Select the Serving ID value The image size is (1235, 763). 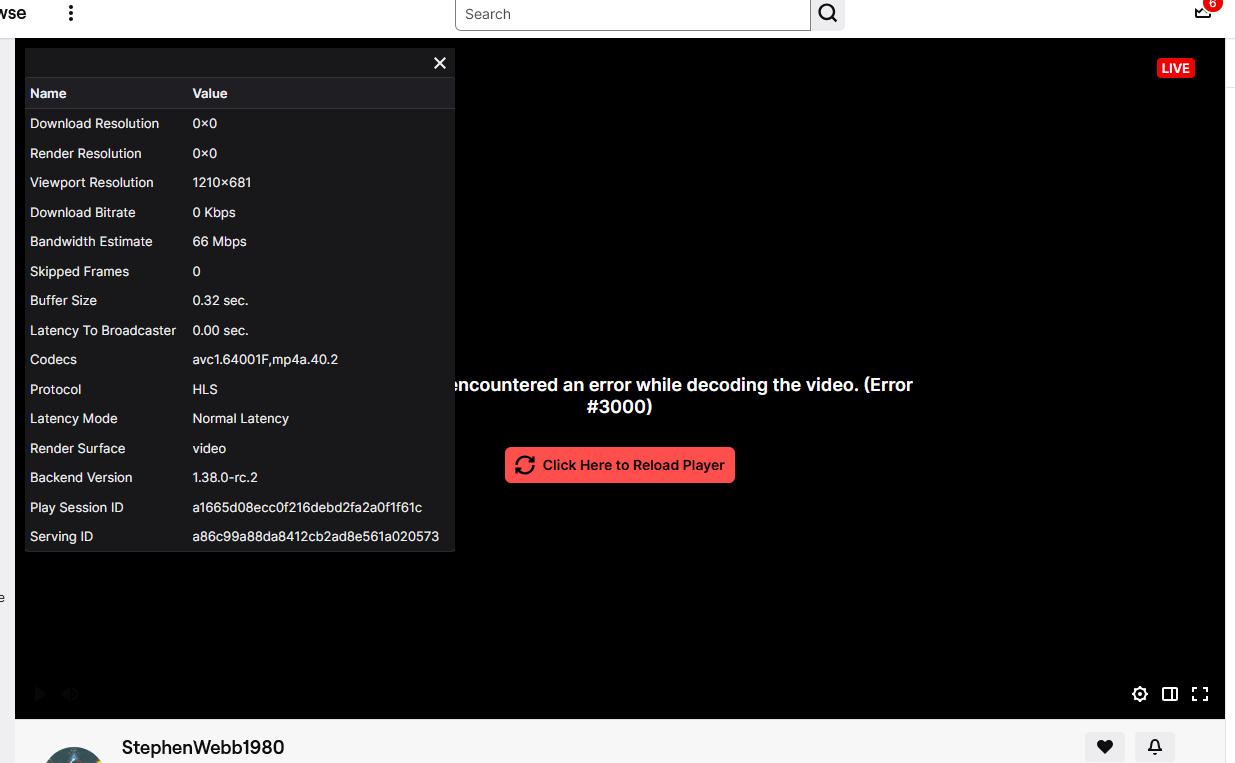coord(316,536)
